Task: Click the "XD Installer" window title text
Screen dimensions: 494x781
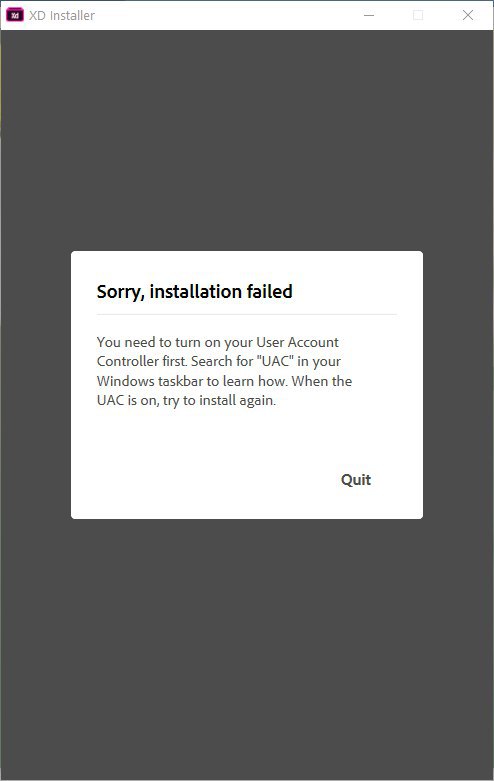Action: 62,15
